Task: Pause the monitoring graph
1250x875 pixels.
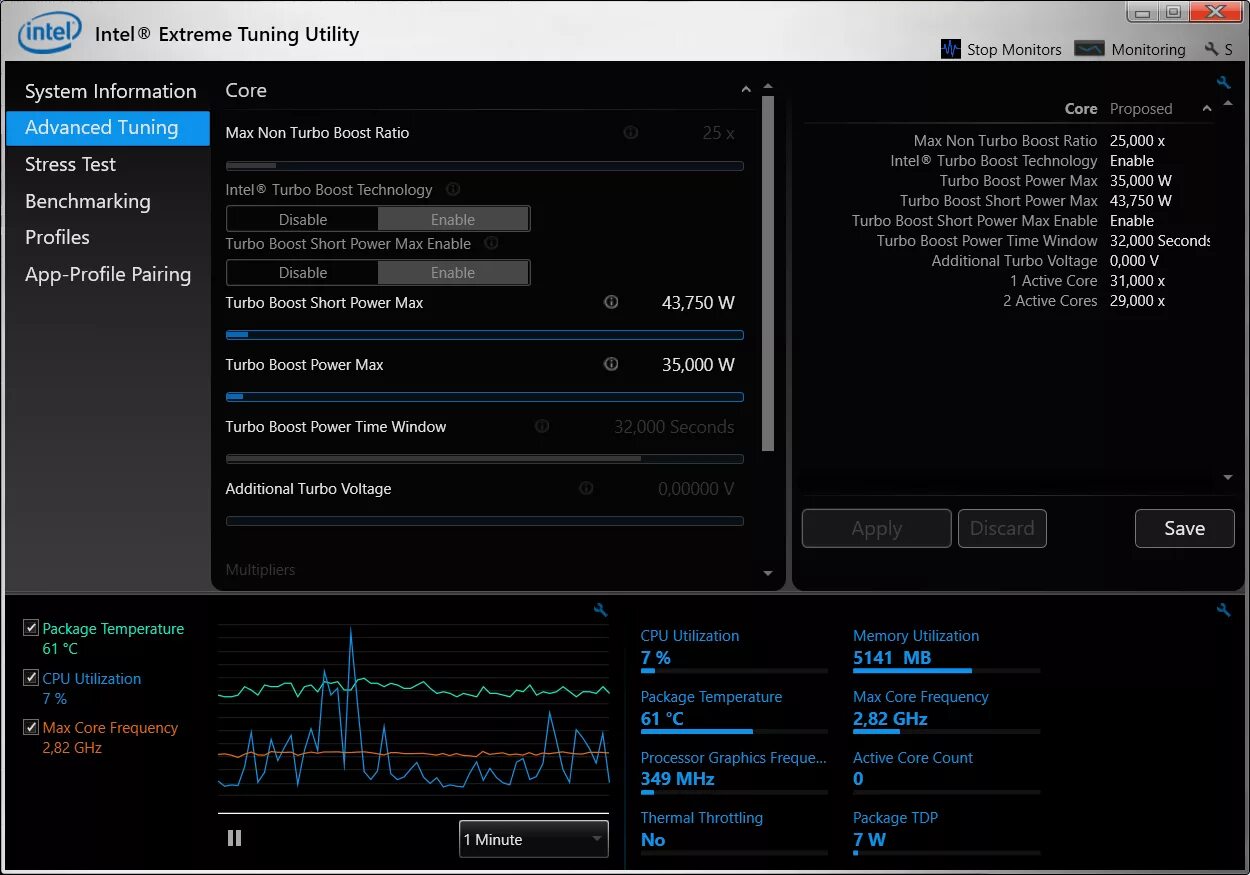Action: click(235, 838)
